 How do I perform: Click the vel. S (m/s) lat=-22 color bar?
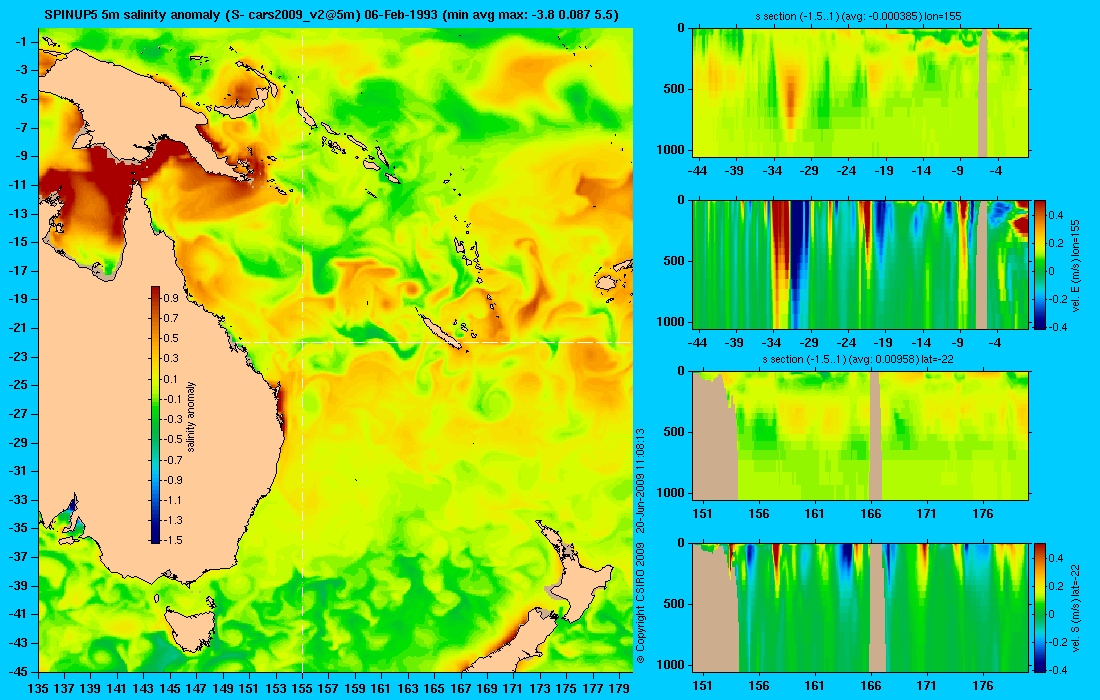1040,607
